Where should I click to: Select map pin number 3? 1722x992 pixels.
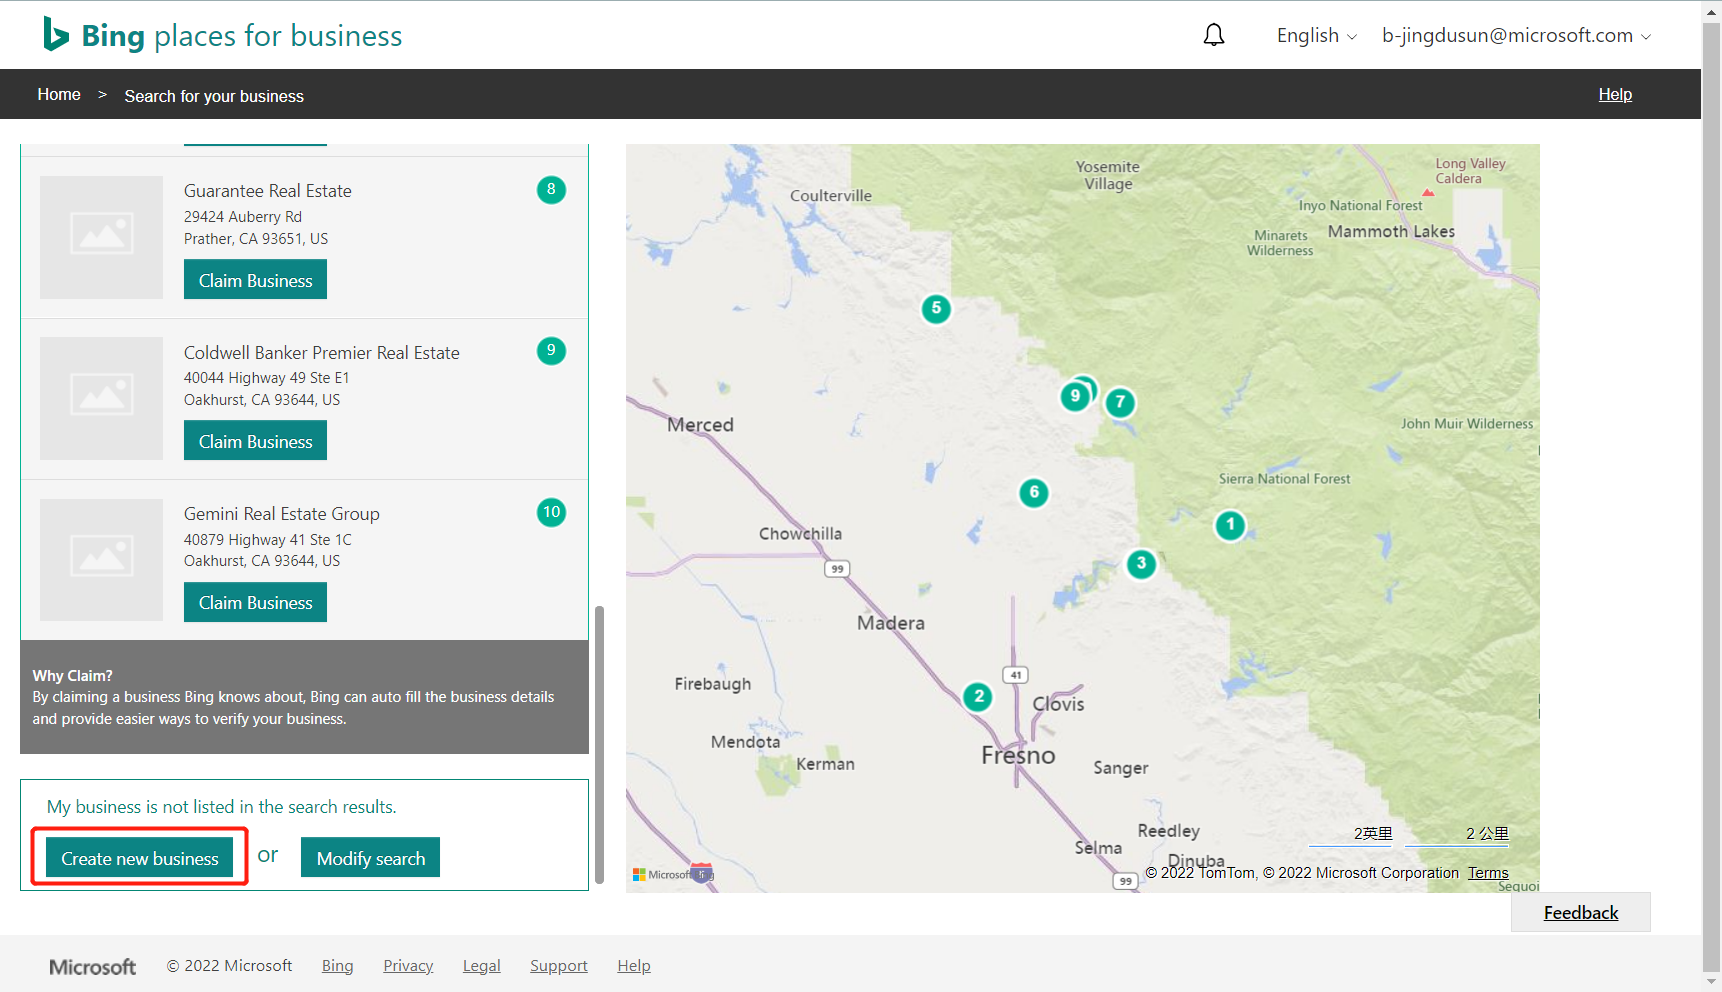pyautogui.click(x=1141, y=564)
